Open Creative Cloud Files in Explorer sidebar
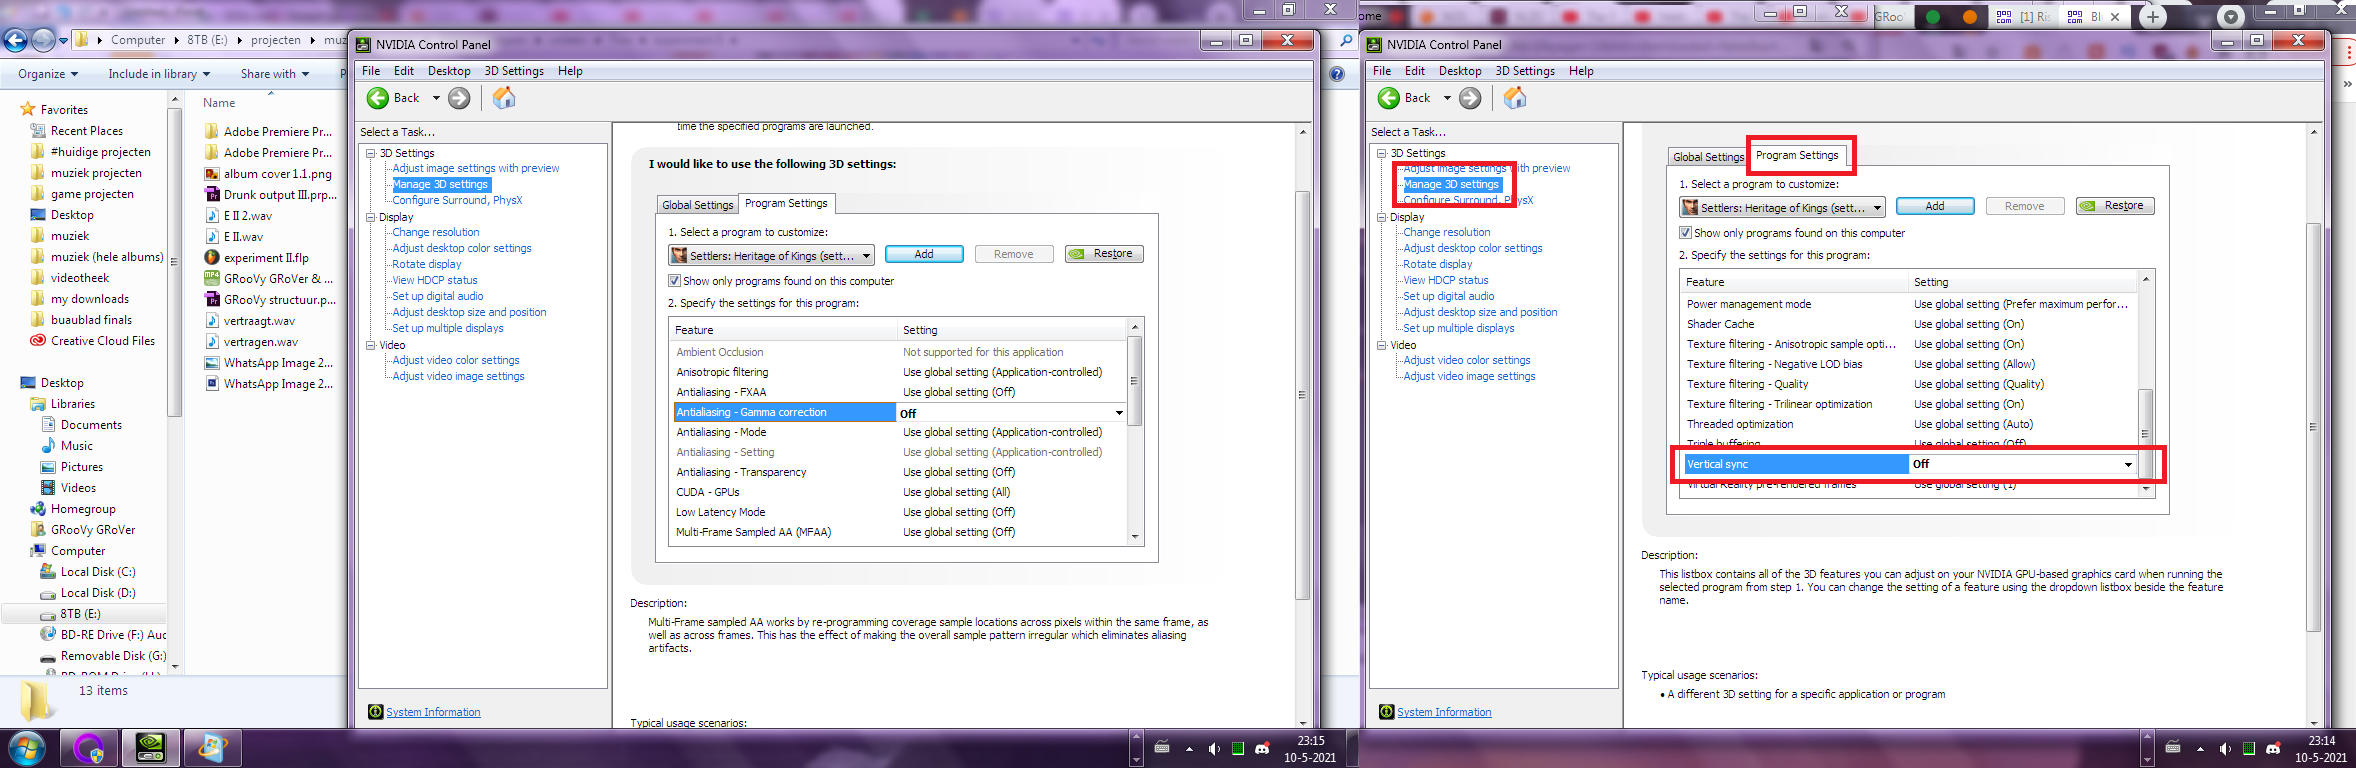2356x768 pixels. pyautogui.click(x=103, y=341)
